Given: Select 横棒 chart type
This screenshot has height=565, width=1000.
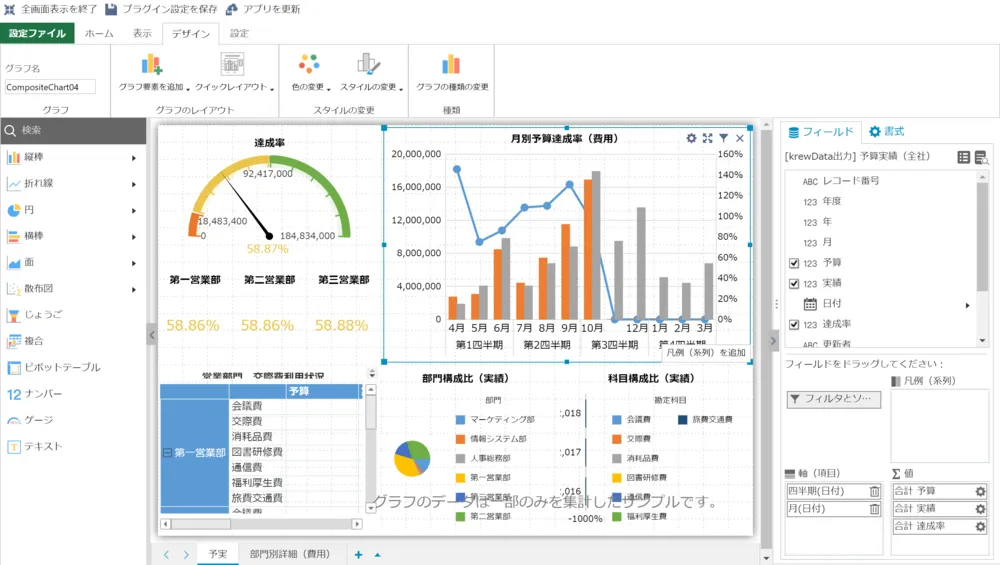Looking at the screenshot, I should click(x=73, y=236).
